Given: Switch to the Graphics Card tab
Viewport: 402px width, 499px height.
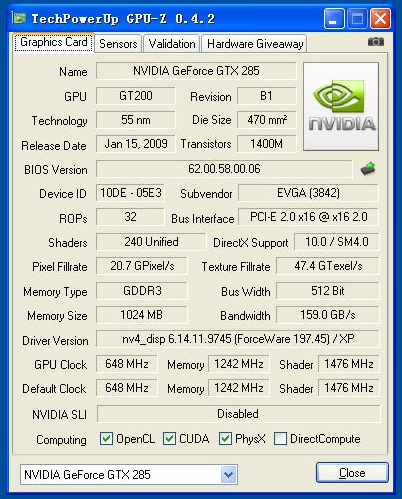Looking at the screenshot, I should pos(53,42).
